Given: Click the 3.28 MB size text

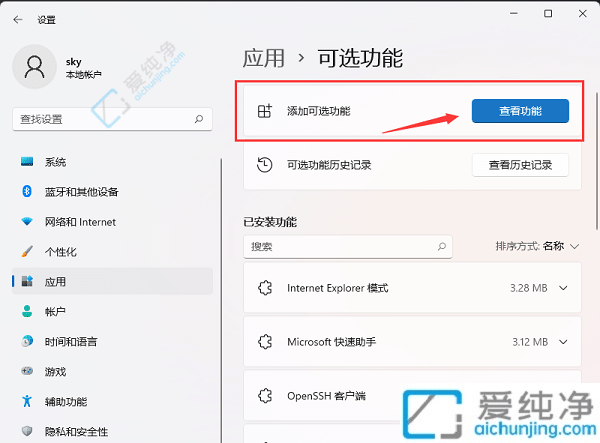Looking at the screenshot, I should pyautogui.click(x=528, y=288).
